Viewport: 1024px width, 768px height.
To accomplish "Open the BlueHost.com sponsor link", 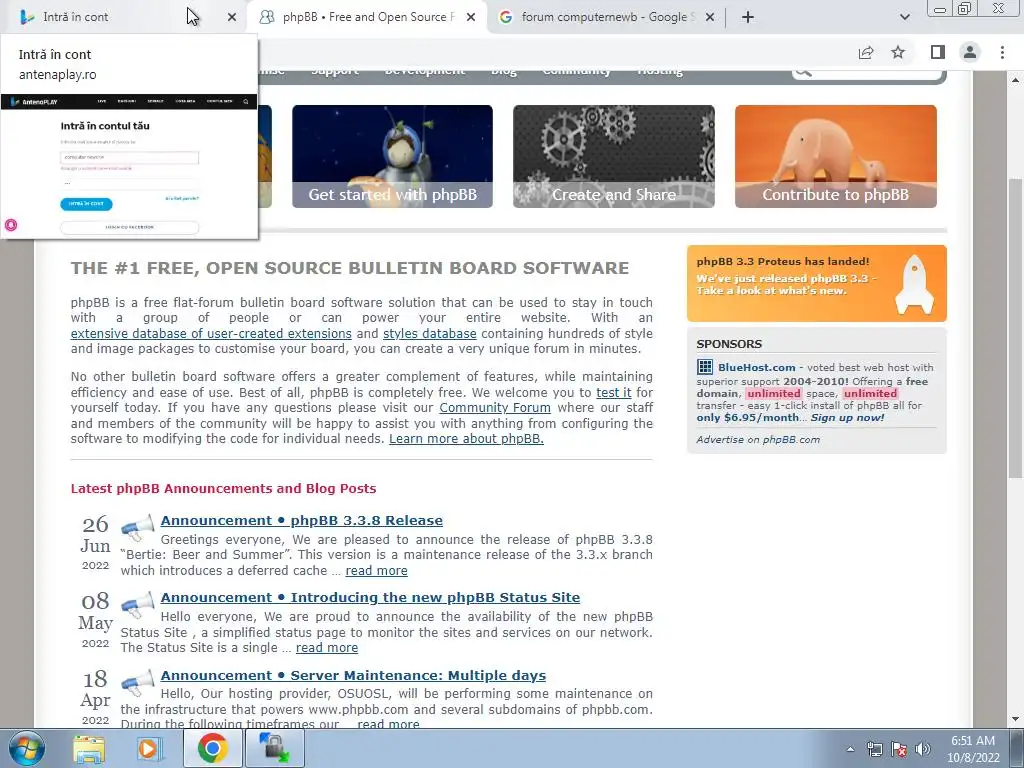I will (757, 367).
